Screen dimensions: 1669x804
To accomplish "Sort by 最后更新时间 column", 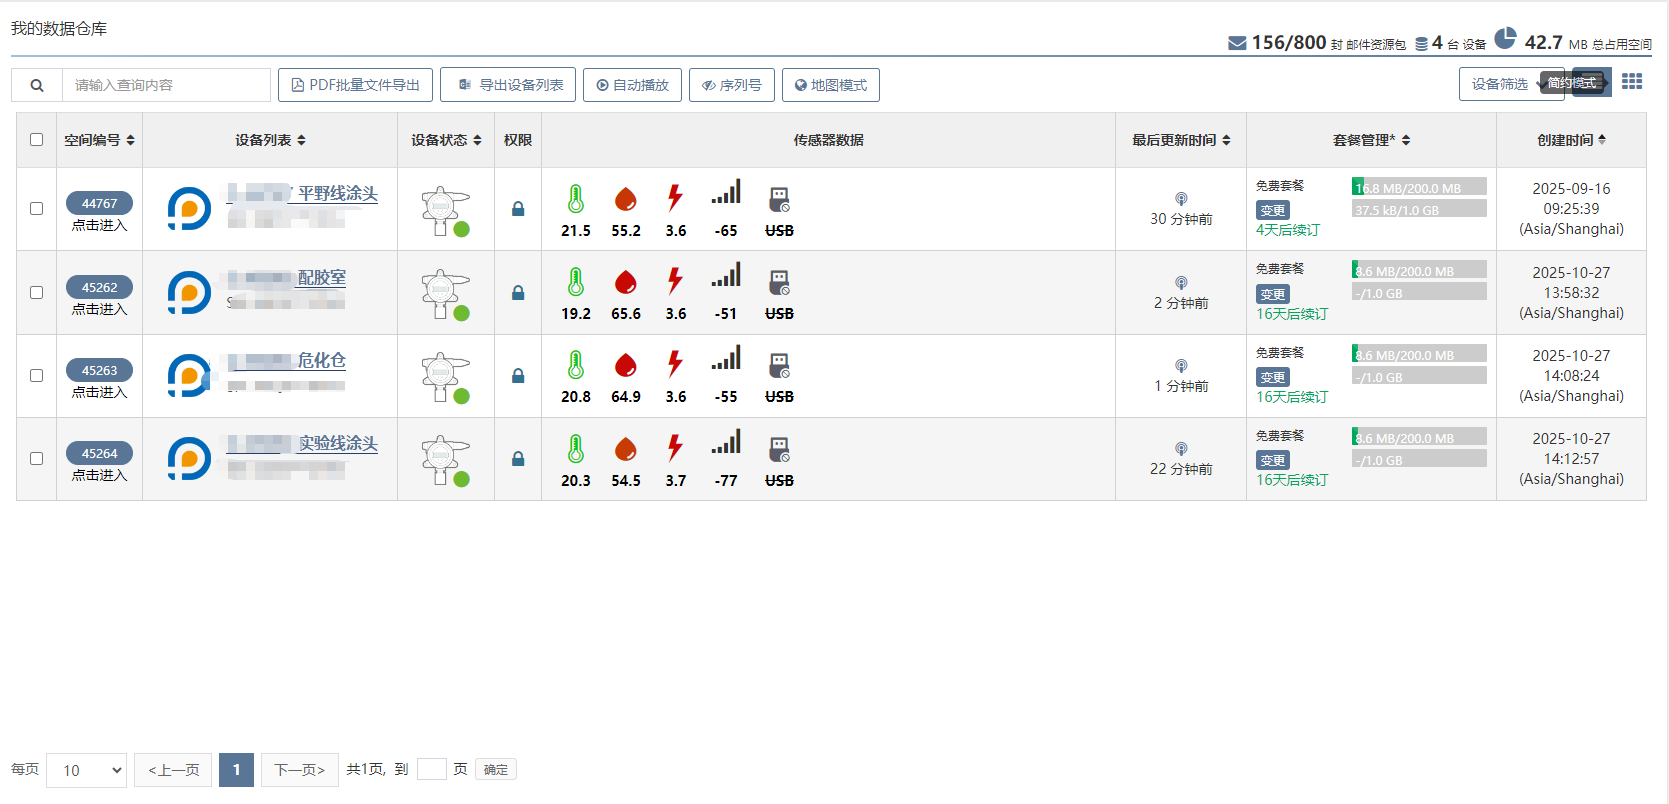I will [1181, 140].
